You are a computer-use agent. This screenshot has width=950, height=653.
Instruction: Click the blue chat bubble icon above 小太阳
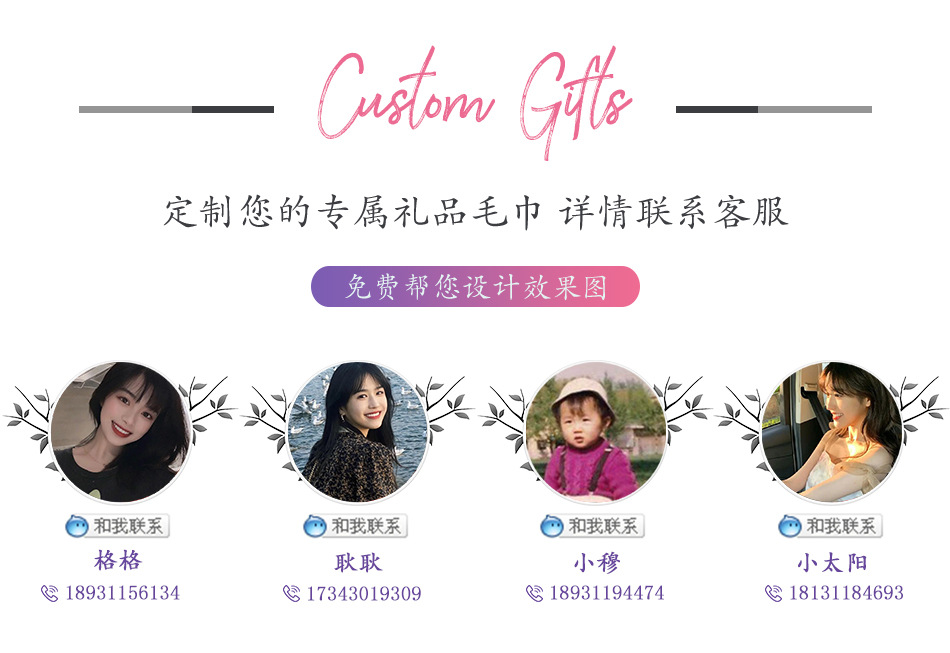pos(790,526)
